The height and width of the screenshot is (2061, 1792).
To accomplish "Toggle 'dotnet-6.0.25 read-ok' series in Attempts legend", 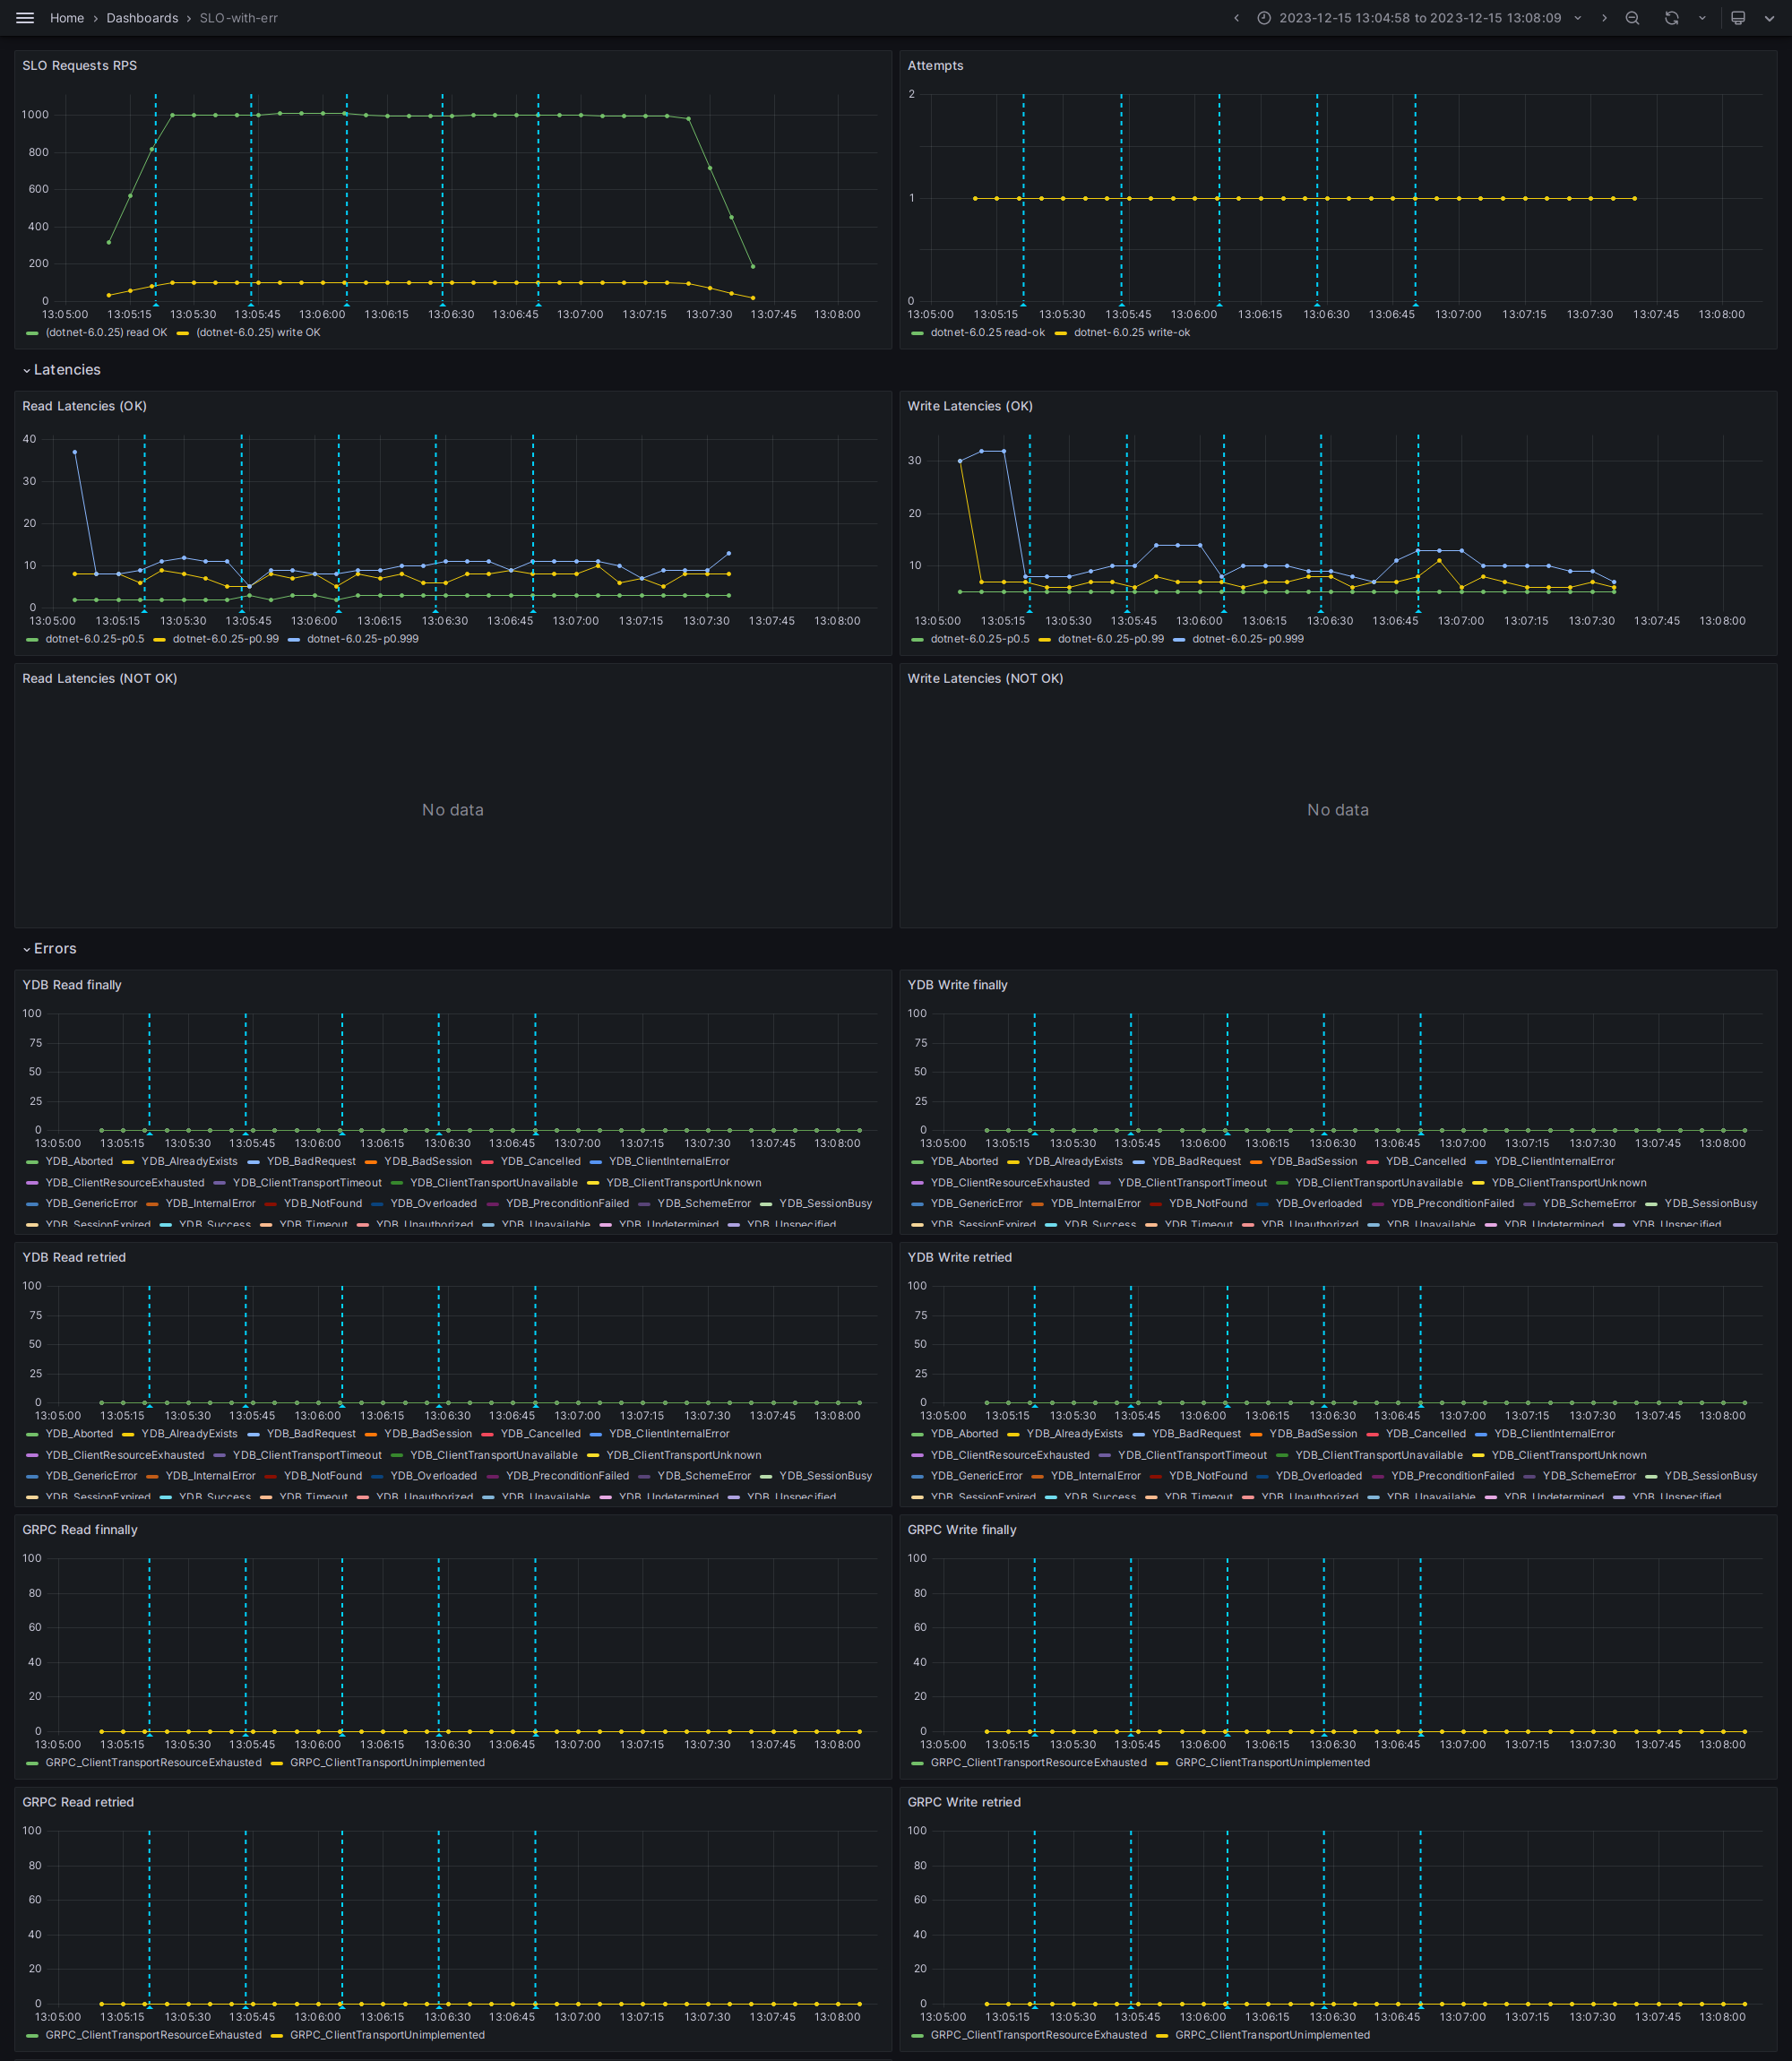I will click(x=987, y=333).
